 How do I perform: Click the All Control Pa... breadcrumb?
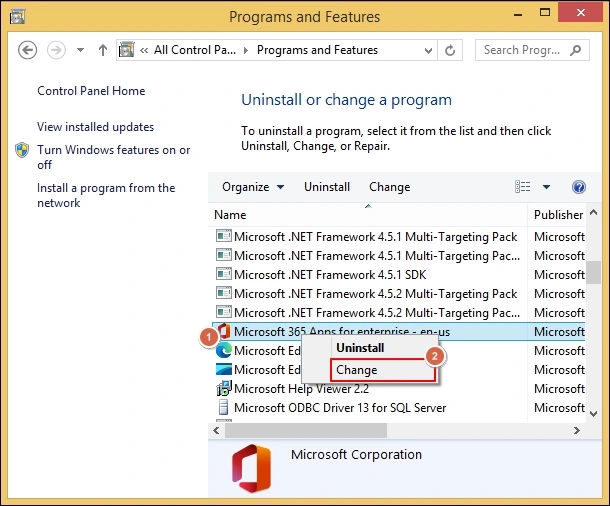tap(195, 50)
